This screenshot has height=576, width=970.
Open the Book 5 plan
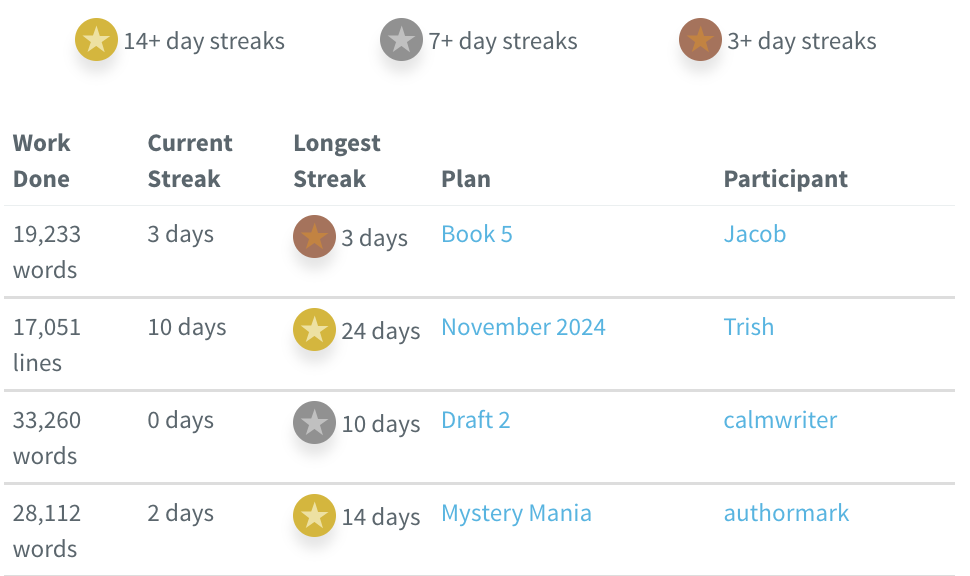[476, 233]
